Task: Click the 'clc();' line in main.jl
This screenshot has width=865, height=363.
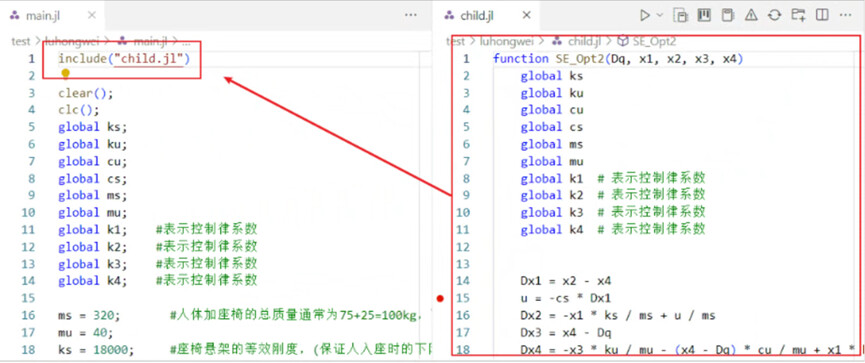Action: pyautogui.click(x=79, y=110)
